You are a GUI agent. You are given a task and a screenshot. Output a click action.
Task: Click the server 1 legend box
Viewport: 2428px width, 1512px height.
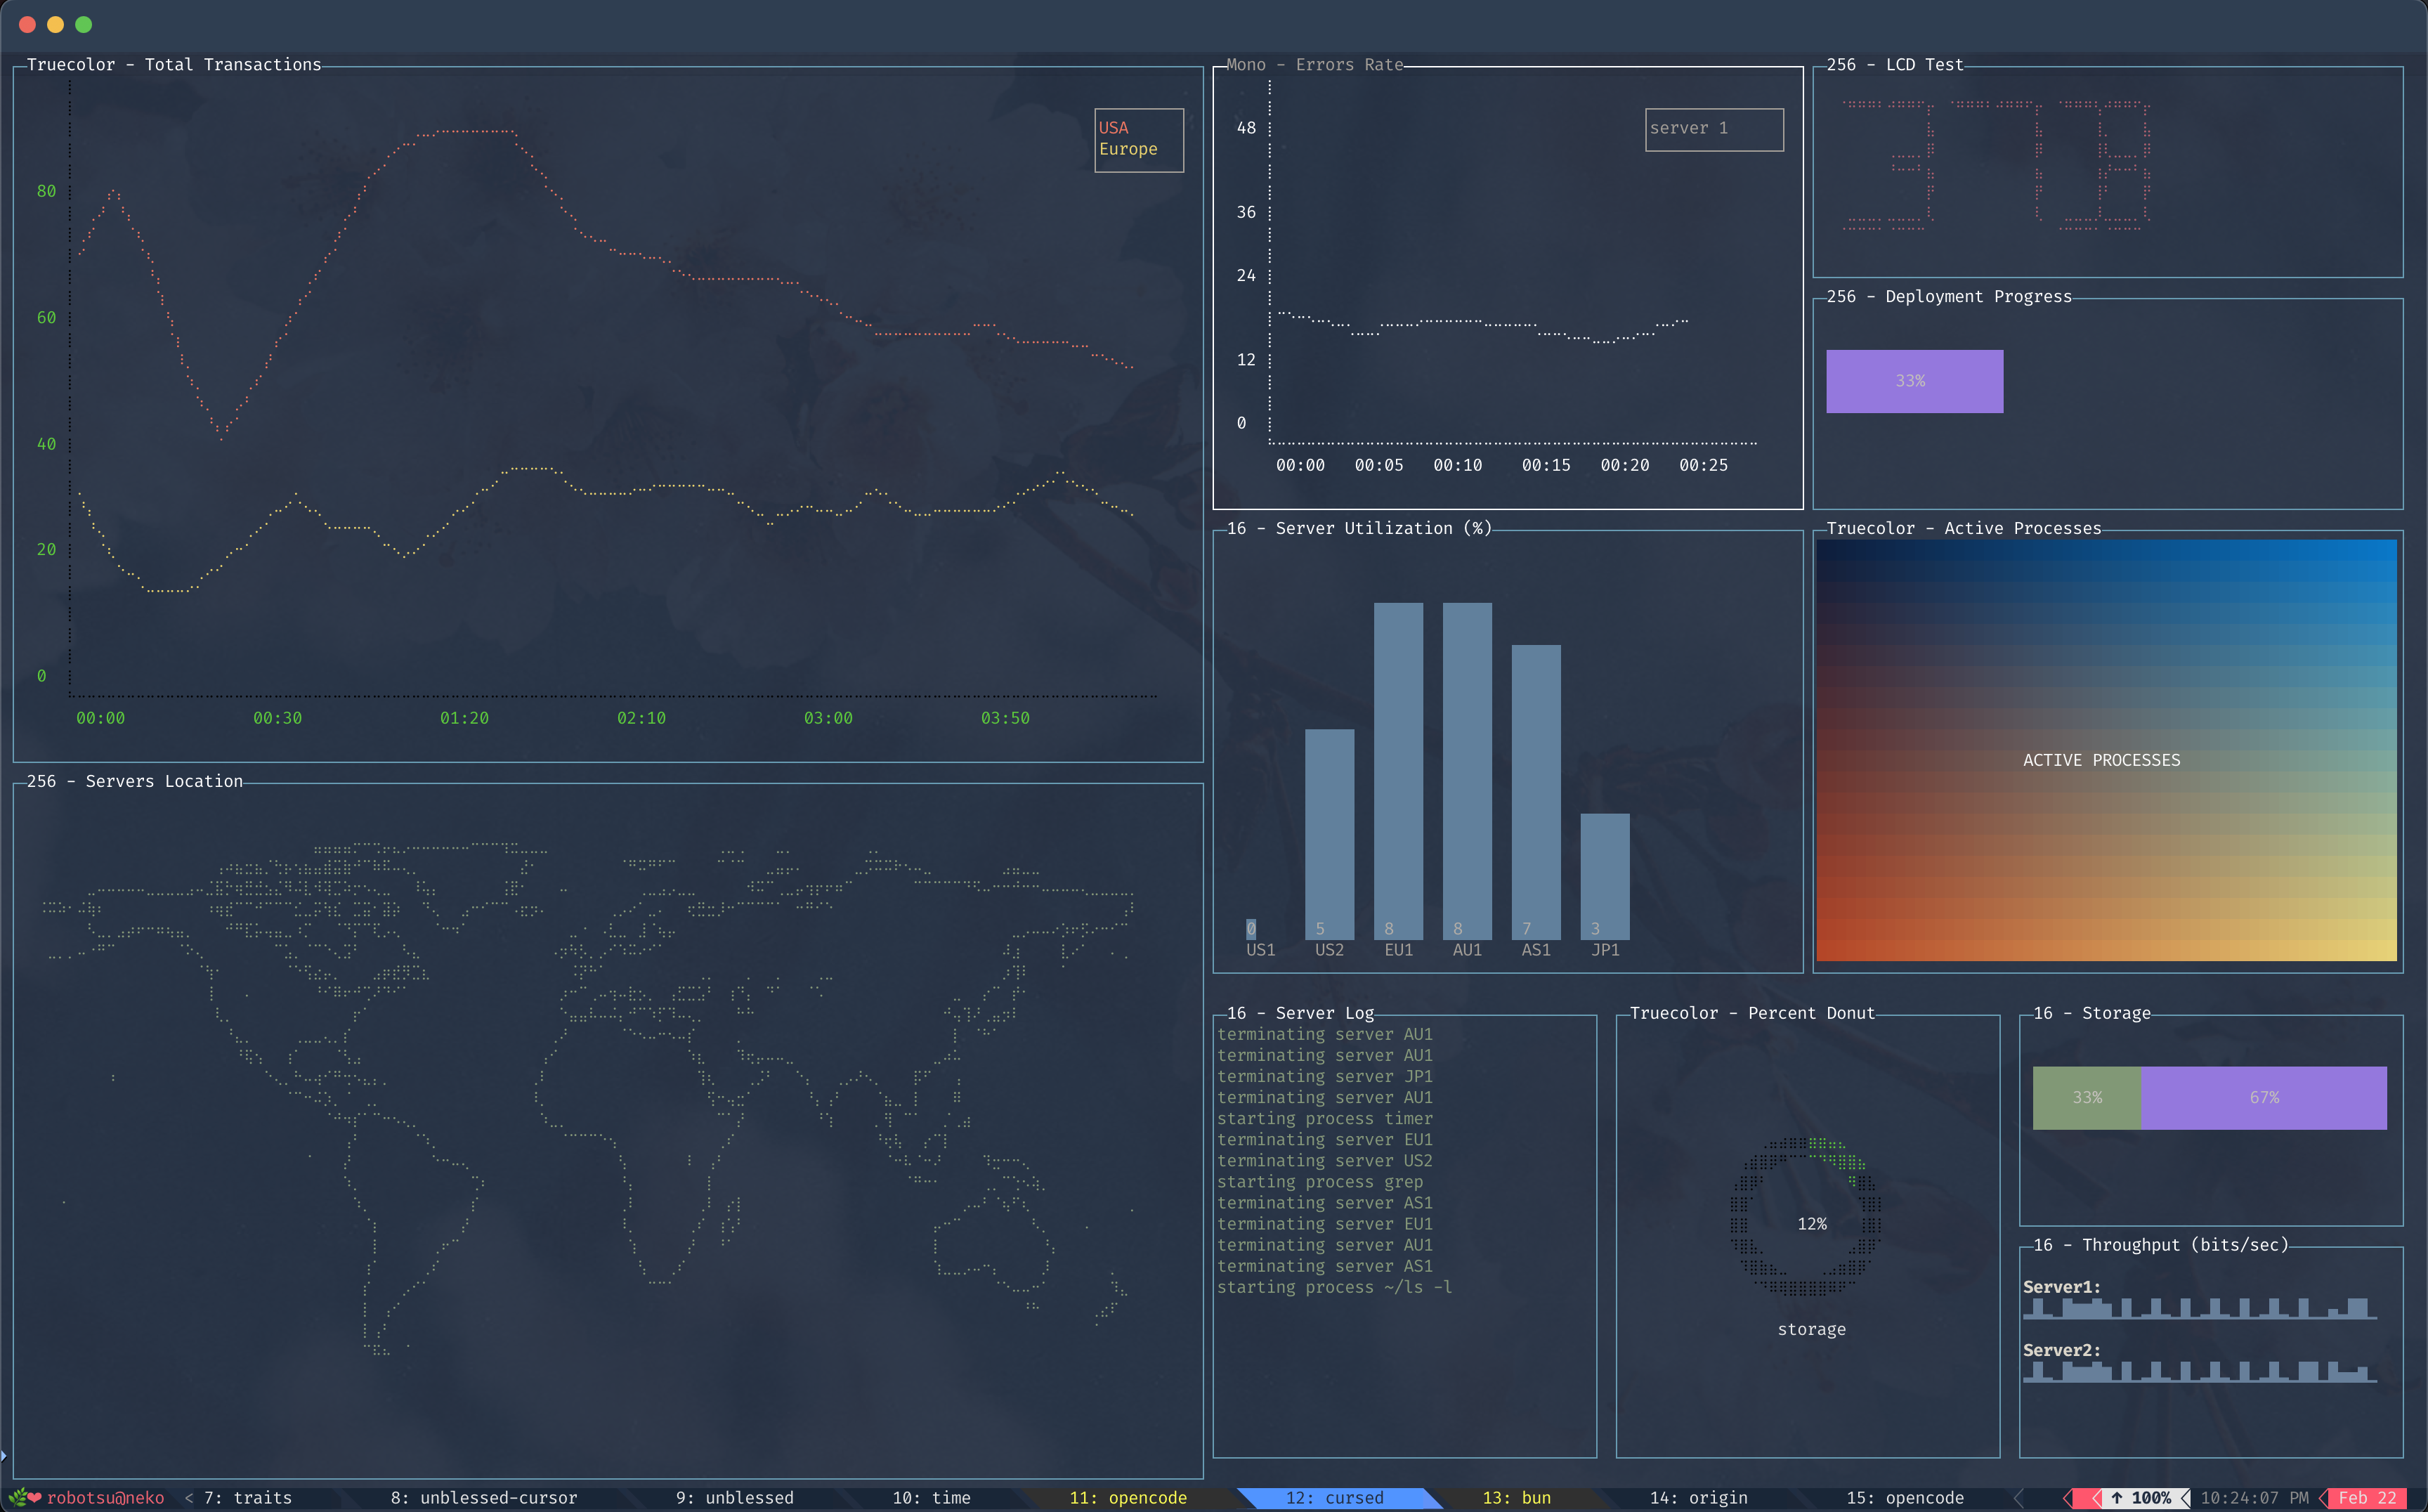pyautogui.click(x=1713, y=129)
